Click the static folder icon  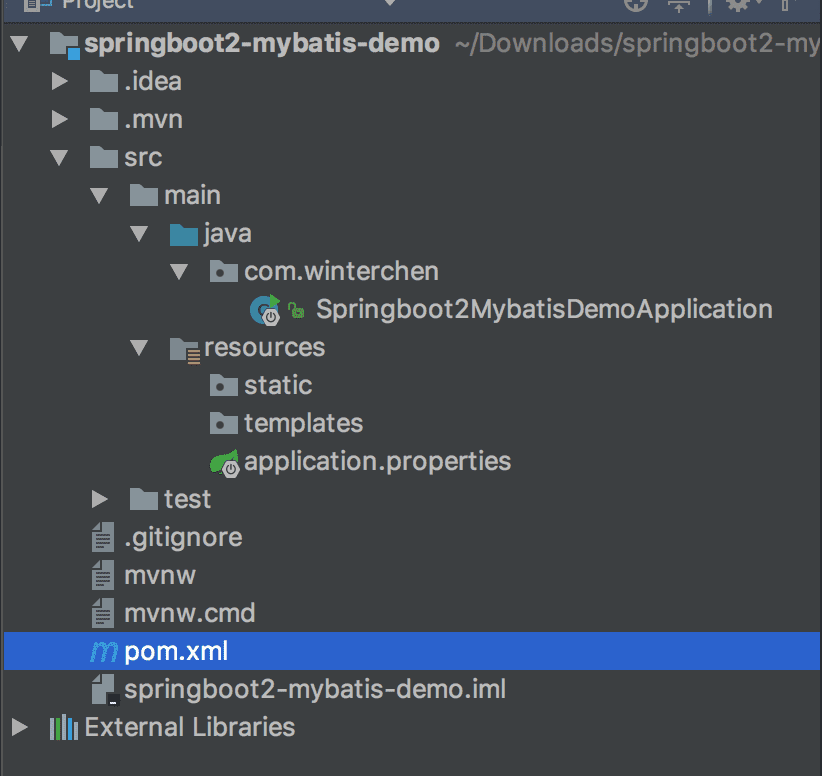point(224,386)
